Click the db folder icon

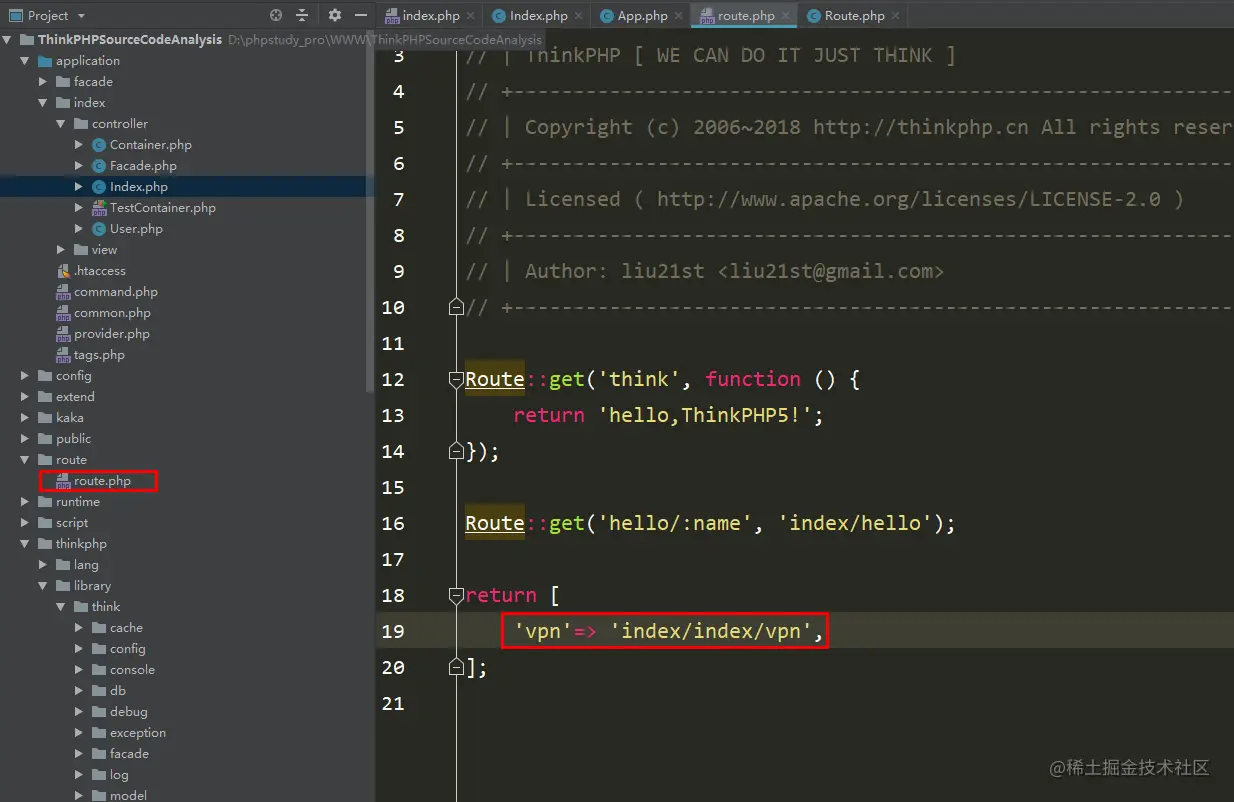[x=99, y=691]
